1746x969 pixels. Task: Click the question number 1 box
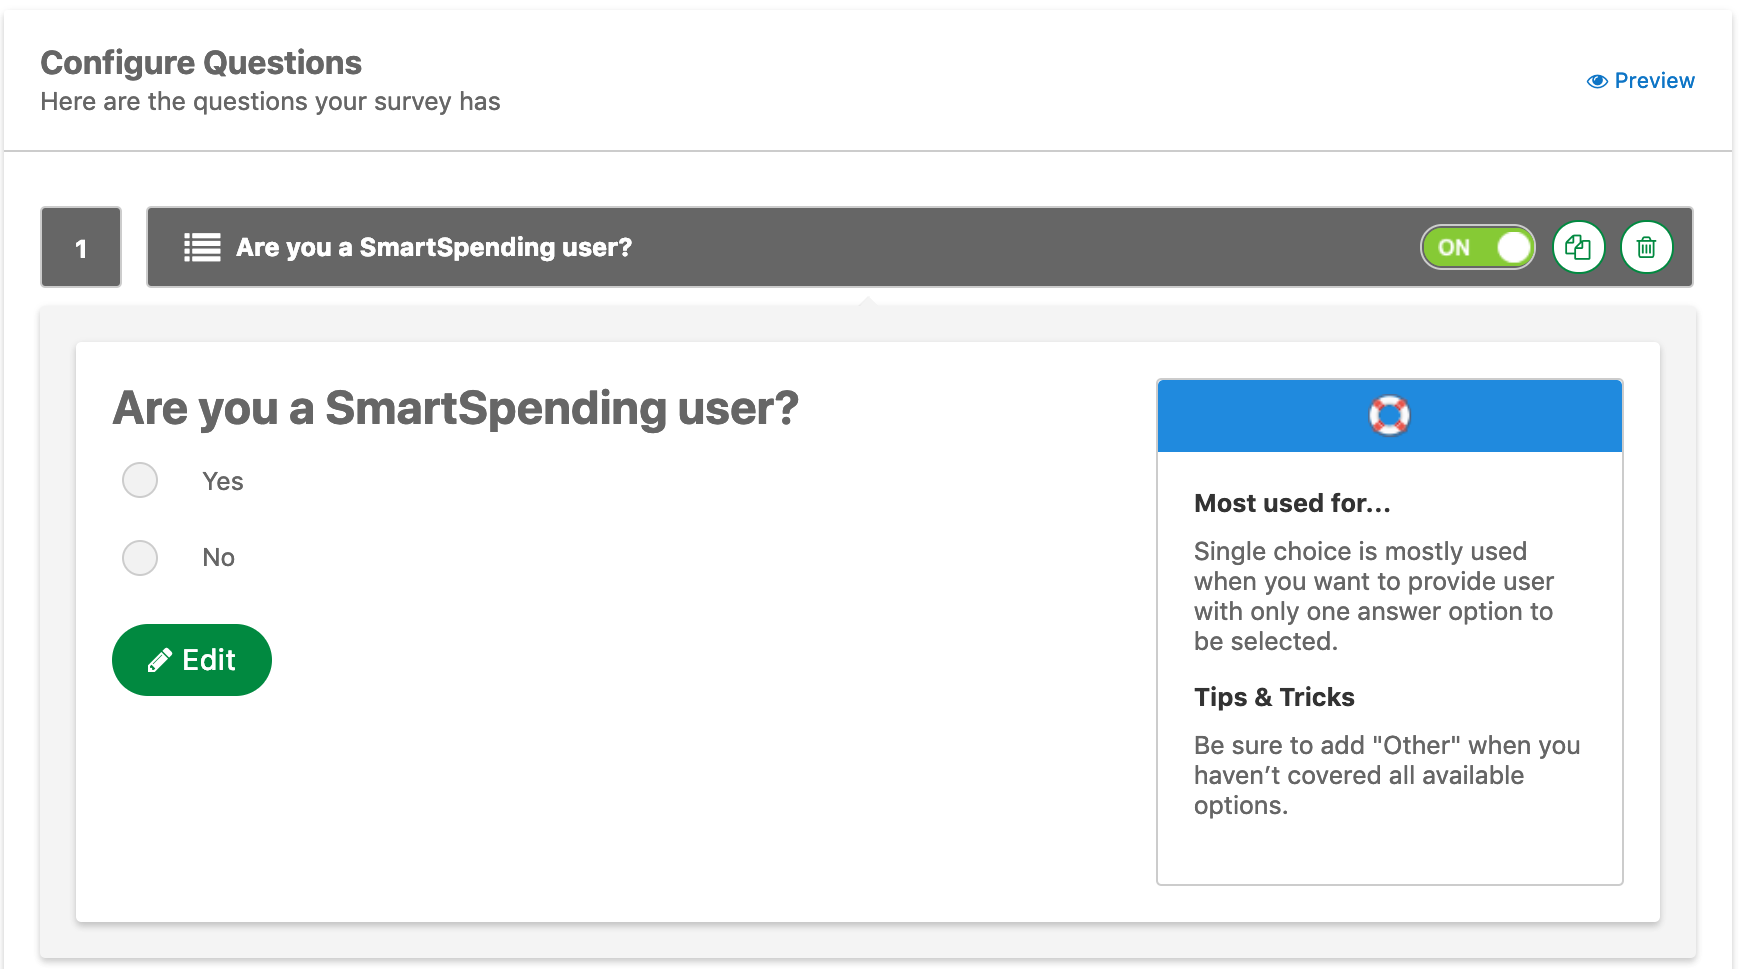(81, 247)
